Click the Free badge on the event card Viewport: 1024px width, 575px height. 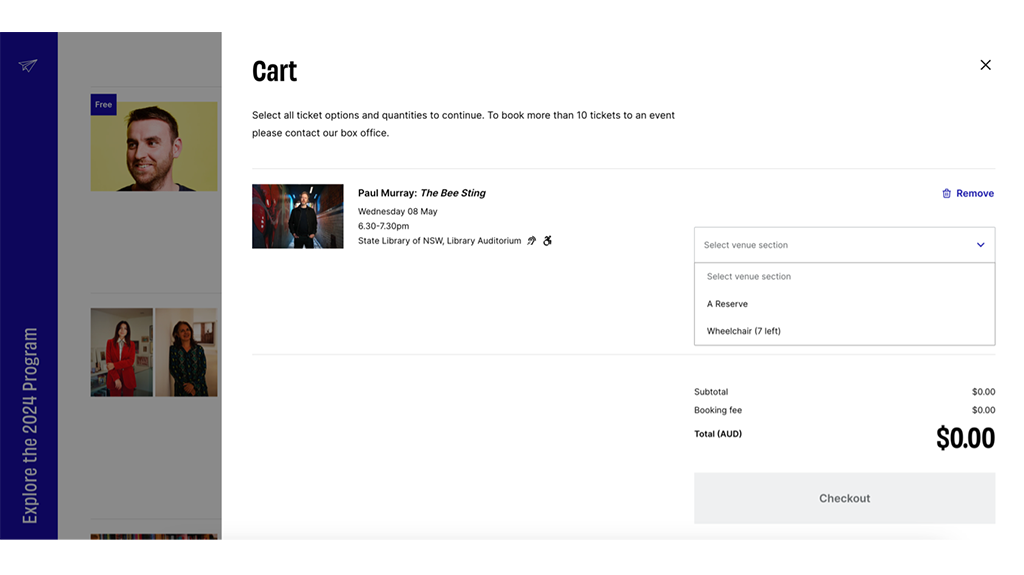103,105
